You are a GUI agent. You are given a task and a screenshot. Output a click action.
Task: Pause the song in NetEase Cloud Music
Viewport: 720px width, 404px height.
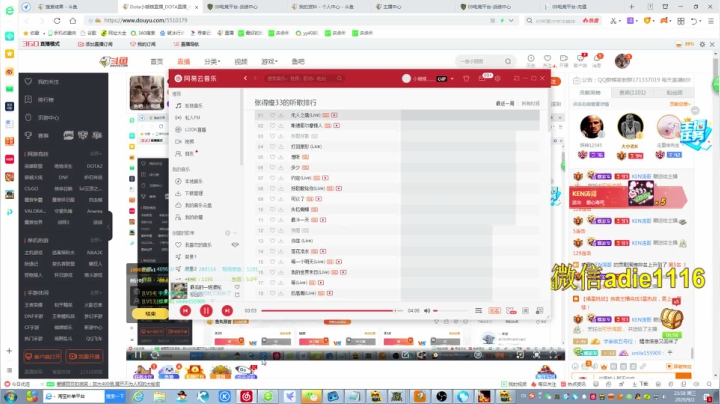pos(206,311)
